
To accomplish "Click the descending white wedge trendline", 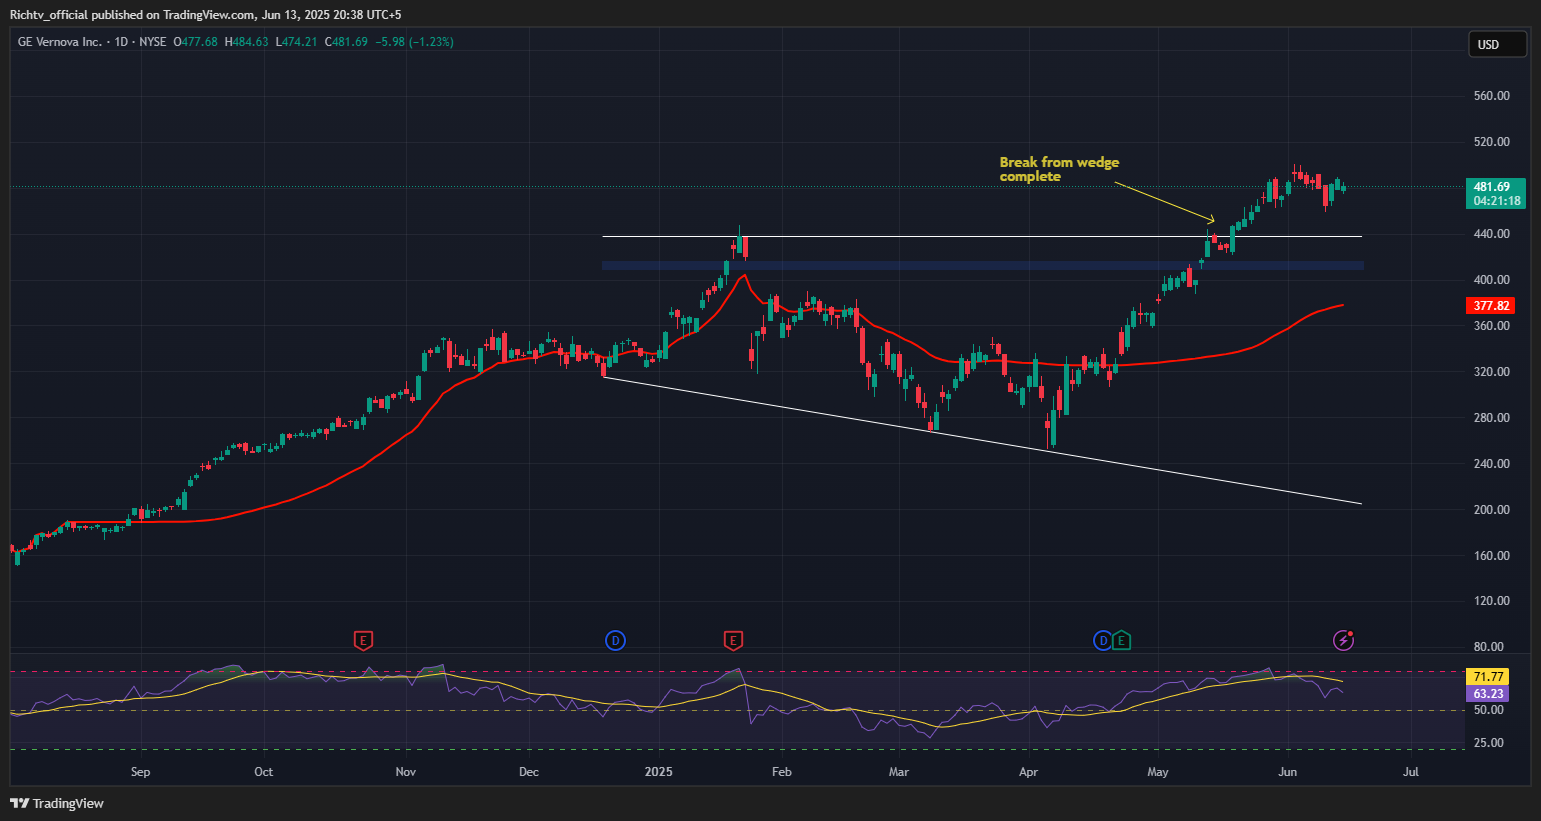I will (982, 440).
